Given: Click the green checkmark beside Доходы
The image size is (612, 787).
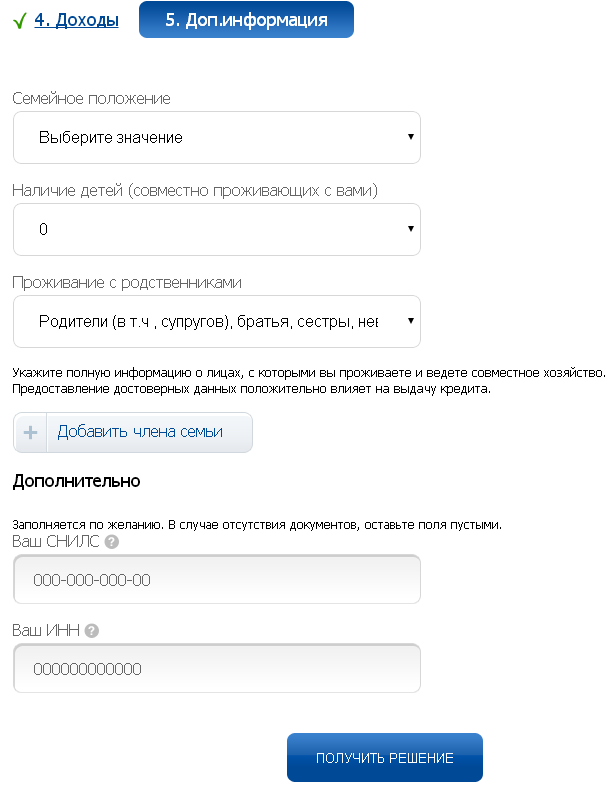Looking at the screenshot, I should click(x=19, y=20).
